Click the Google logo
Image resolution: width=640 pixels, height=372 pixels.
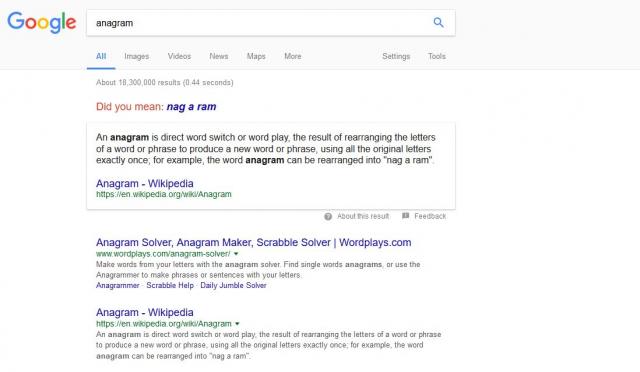coord(42,22)
